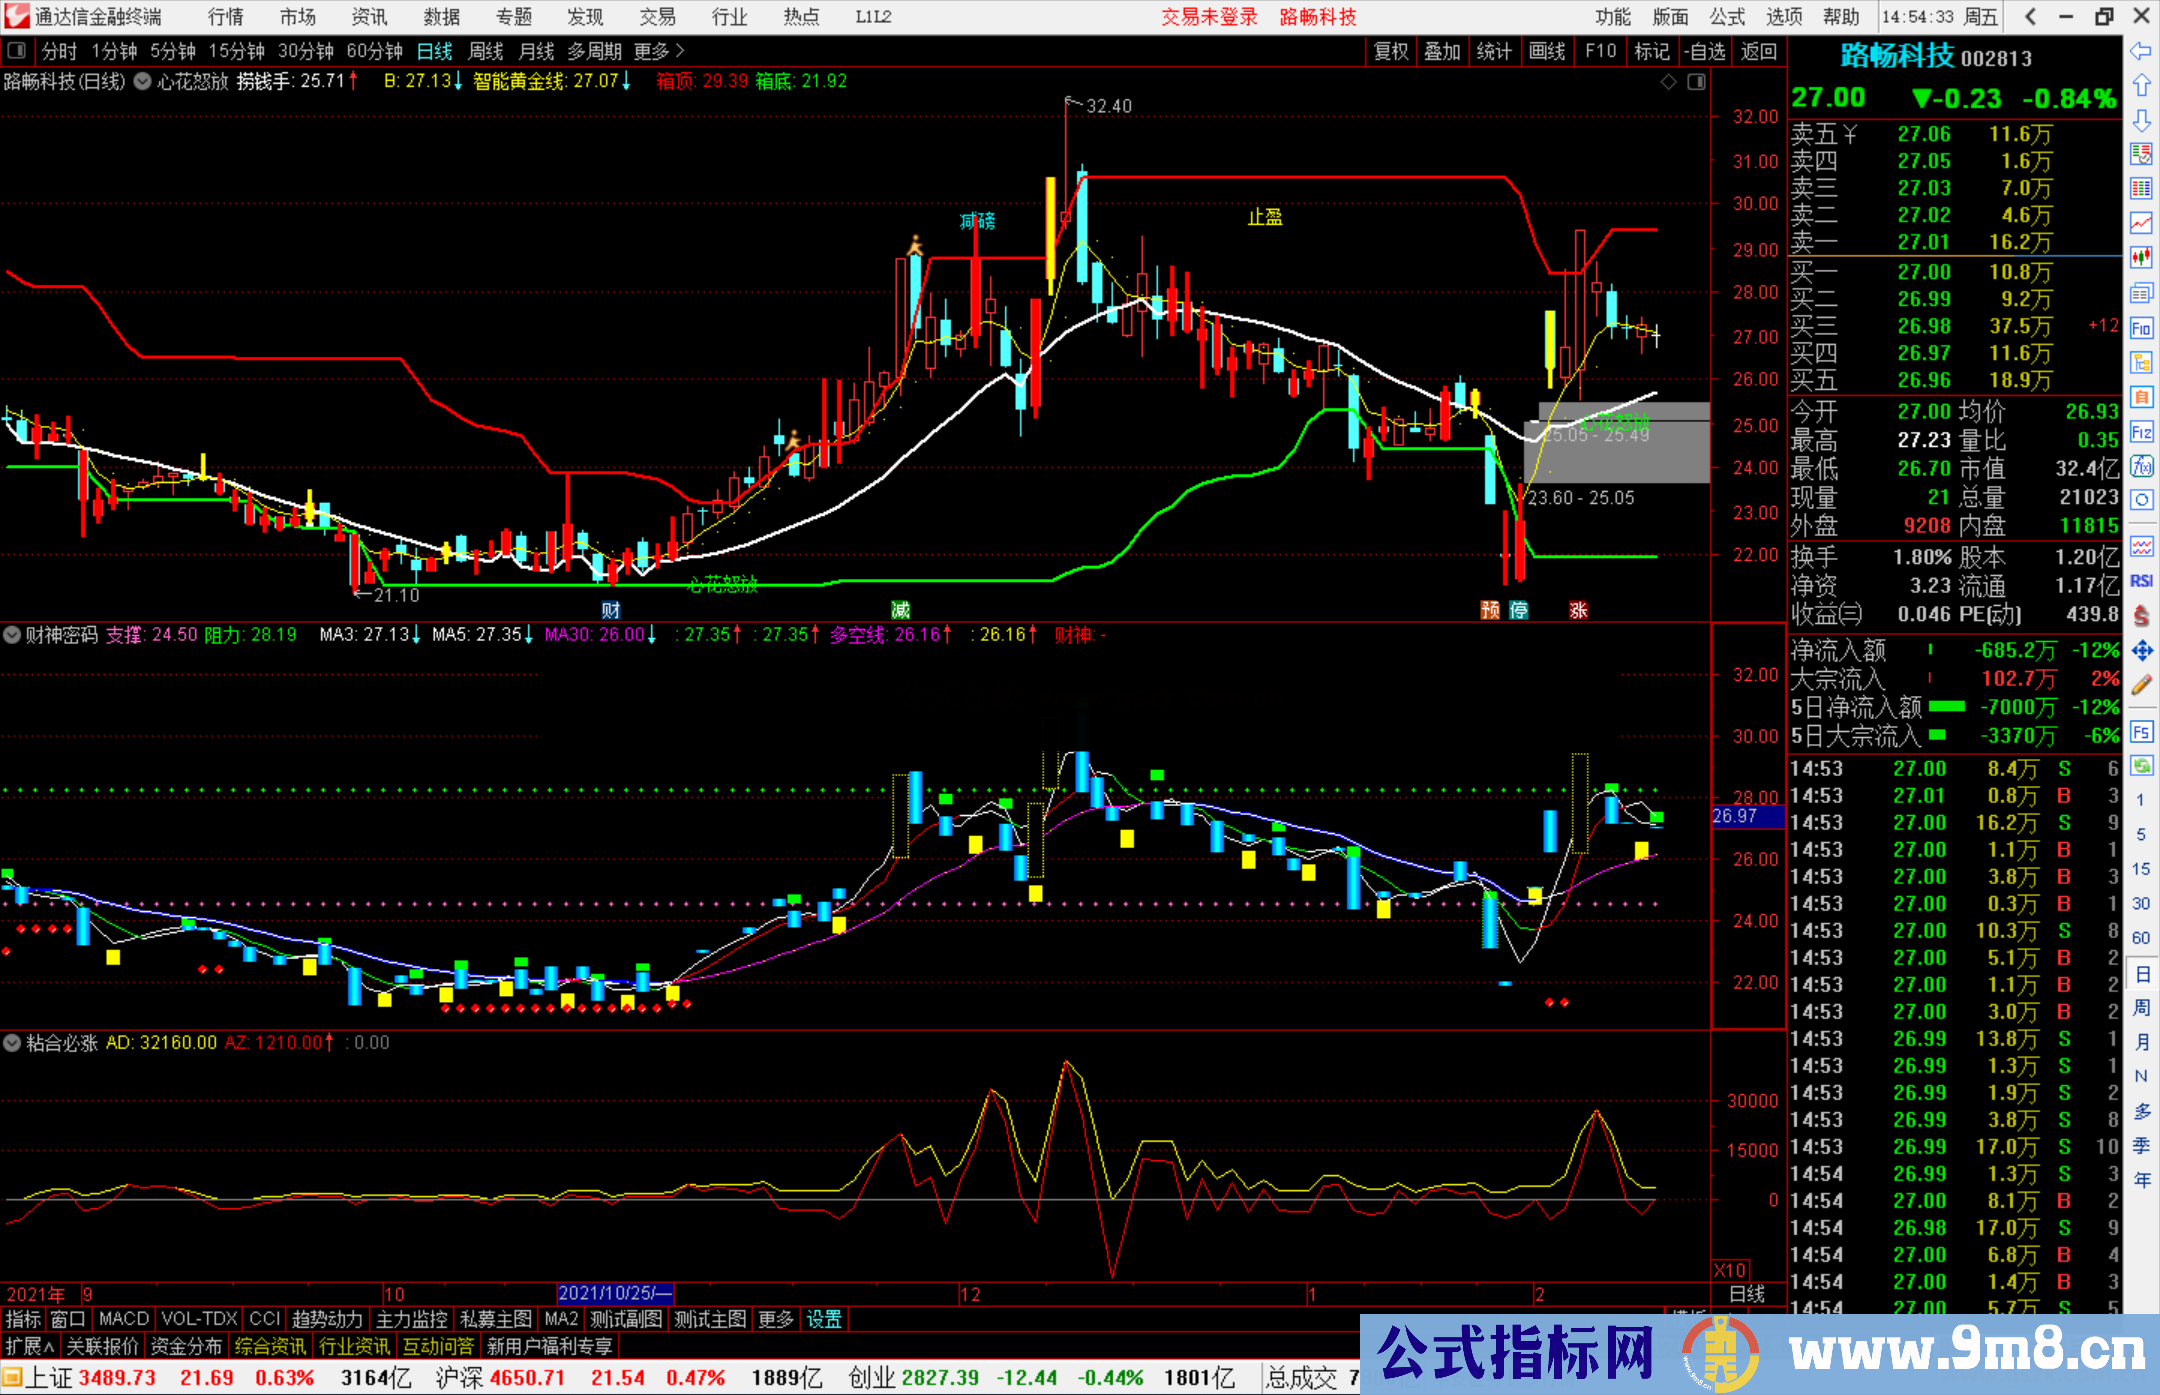Select the pencil annotation icon at sidebar bottom
The image size is (2160, 1395).
(2142, 680)
